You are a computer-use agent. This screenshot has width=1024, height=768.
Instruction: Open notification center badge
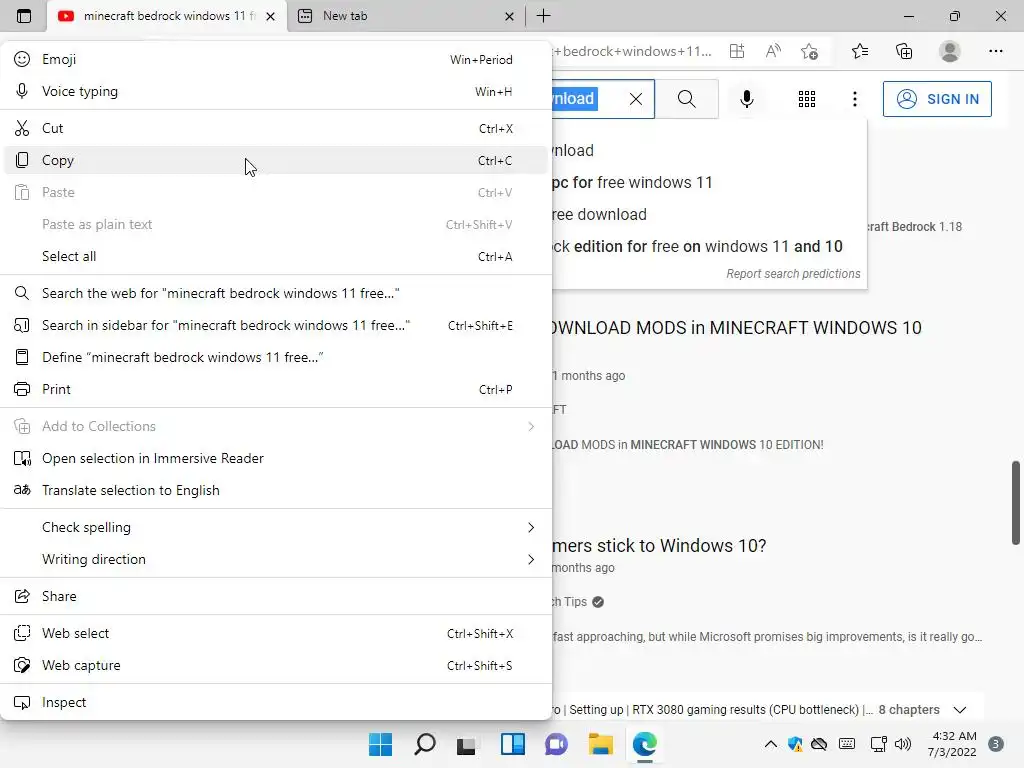pos(996,744)
